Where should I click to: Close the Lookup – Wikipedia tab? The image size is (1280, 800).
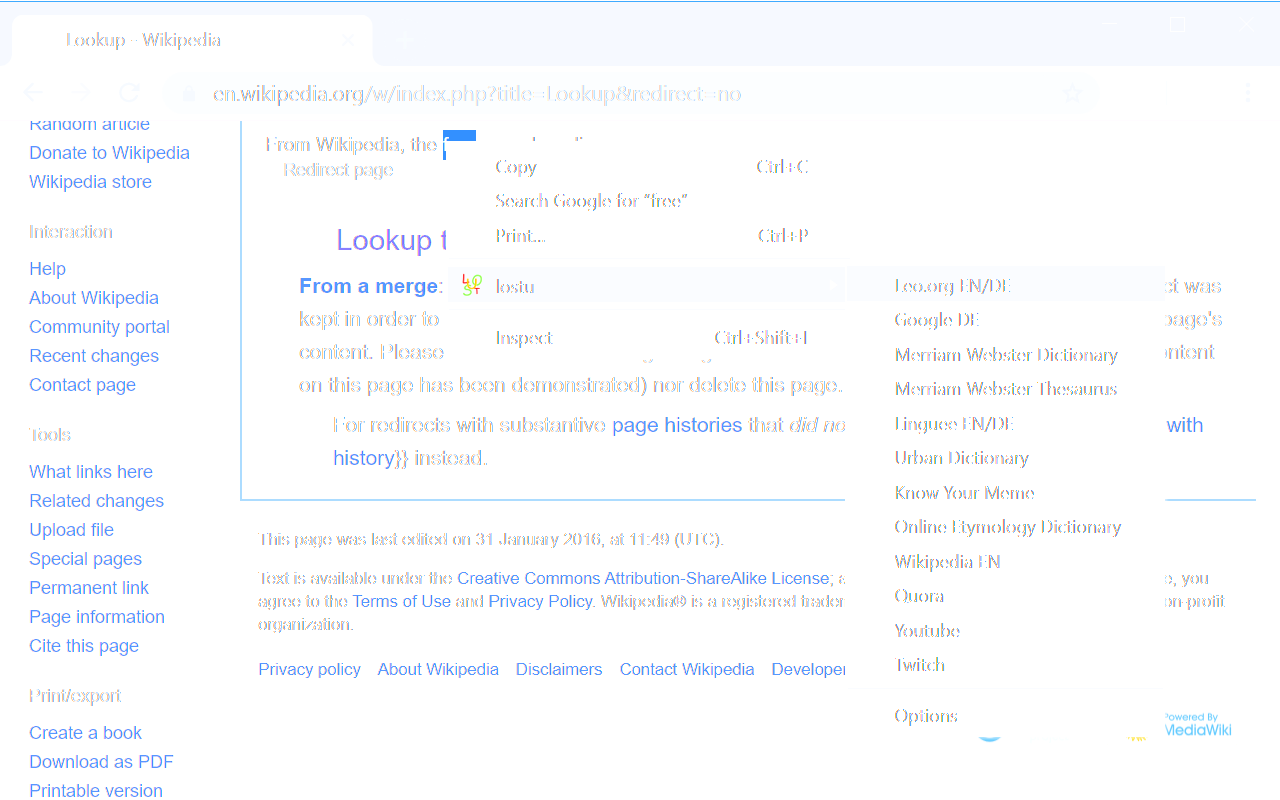coord(347,40)
